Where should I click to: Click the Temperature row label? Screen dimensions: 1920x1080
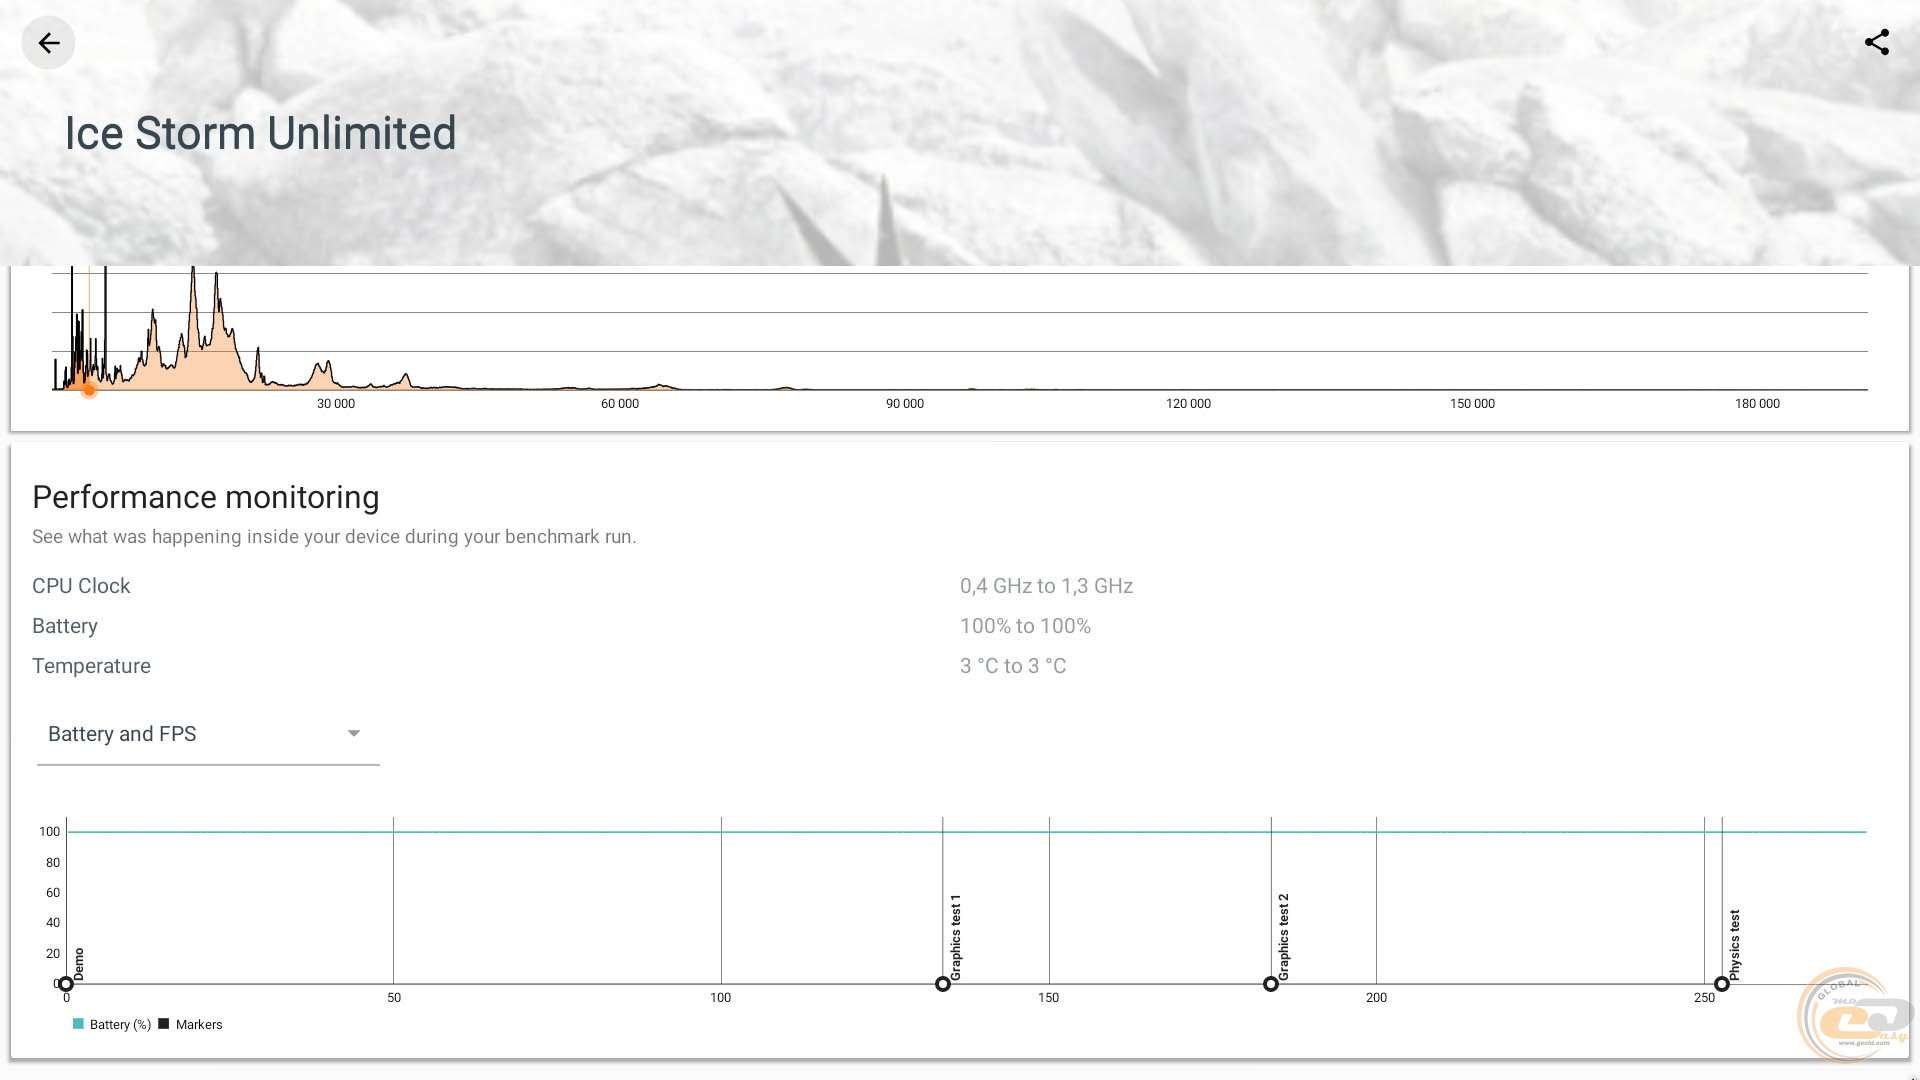(91, 666)
